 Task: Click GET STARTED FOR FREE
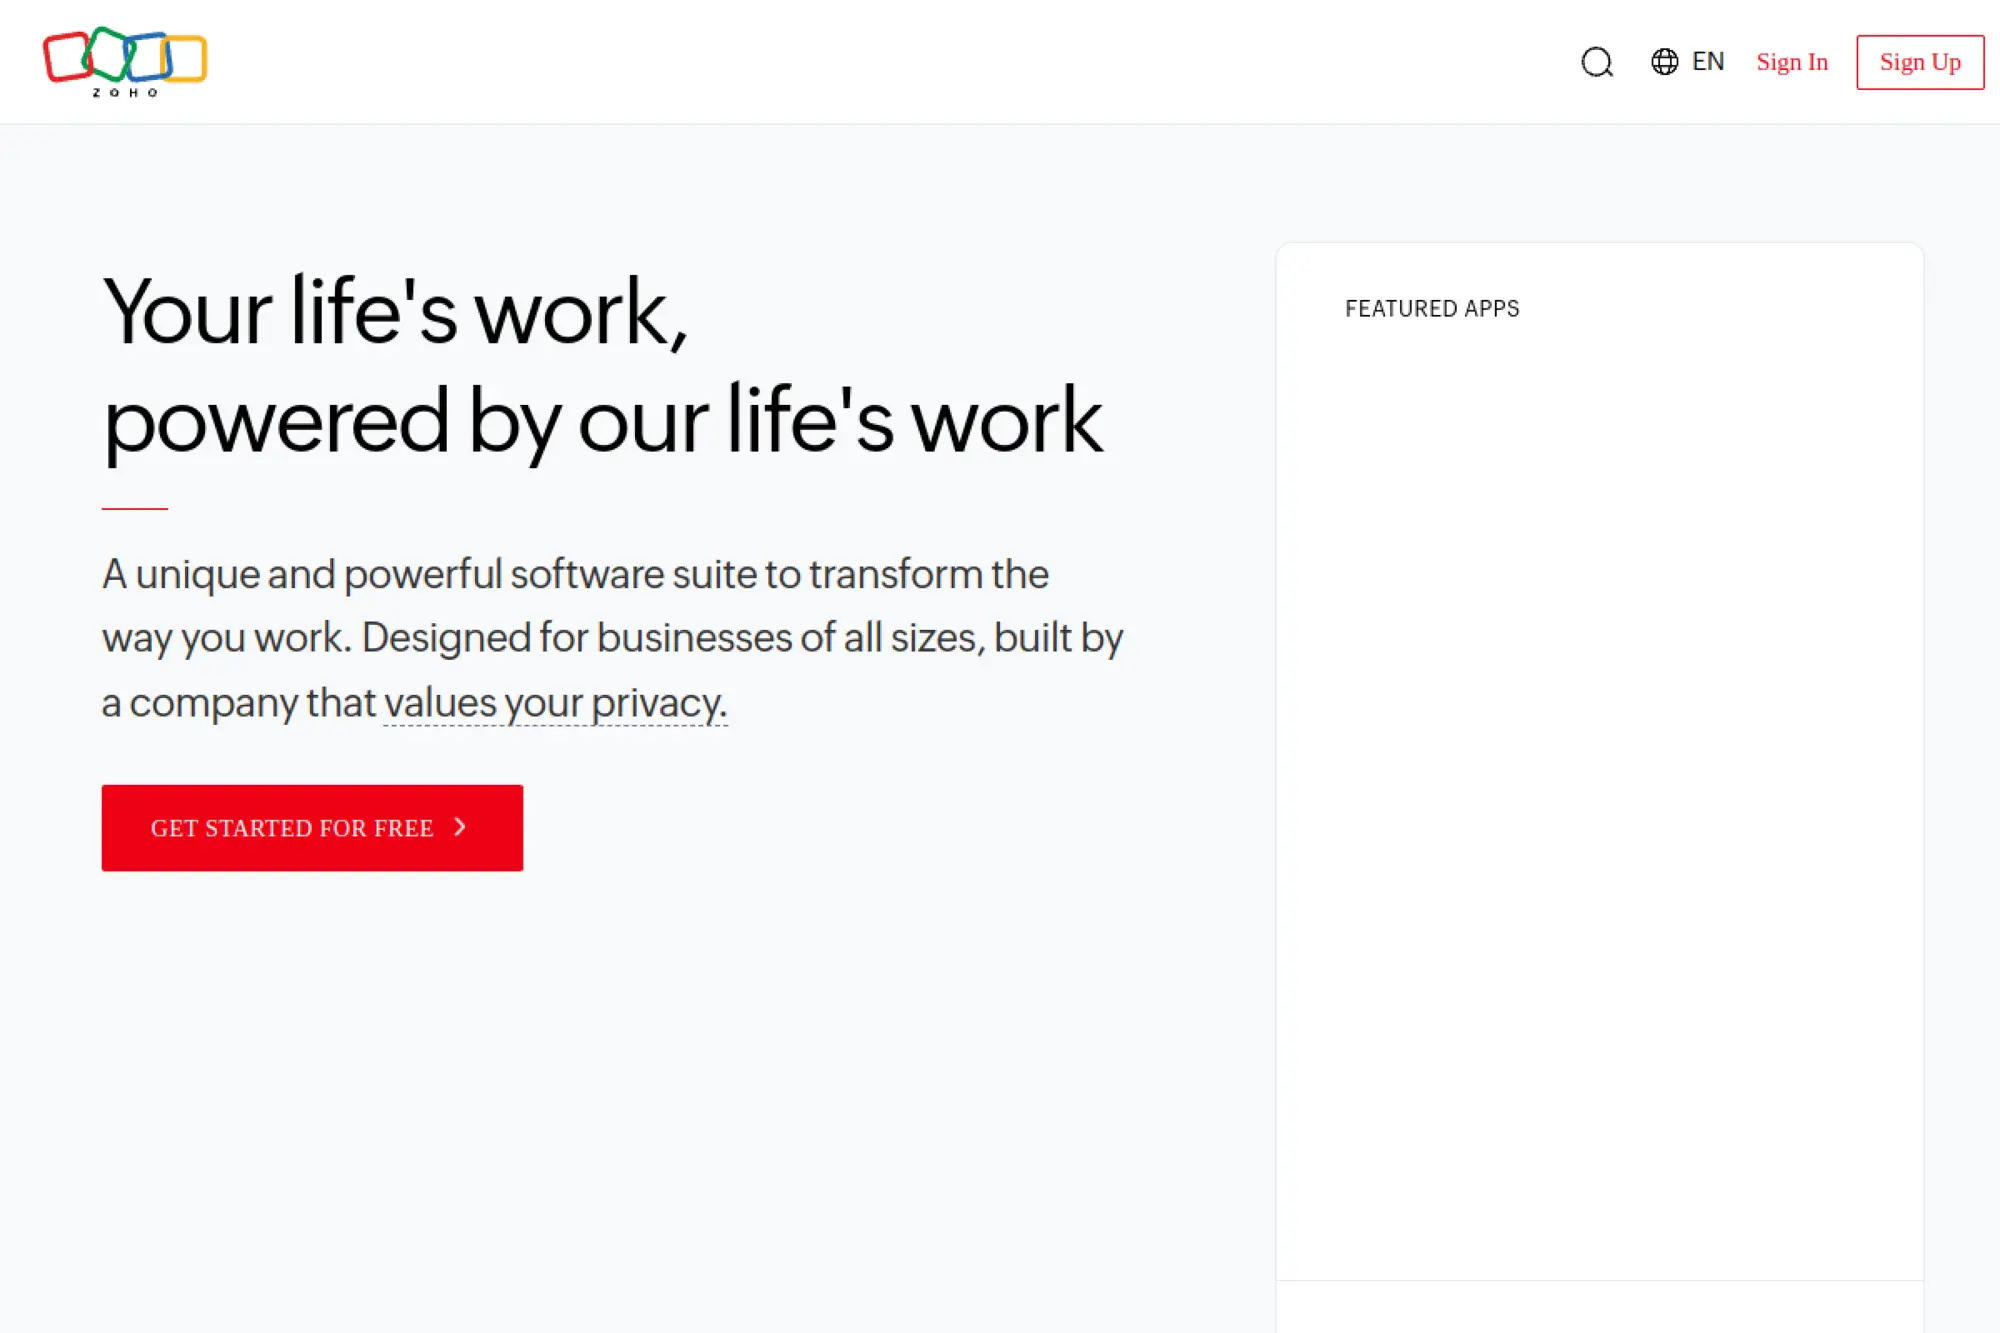[x=311, y=827]
